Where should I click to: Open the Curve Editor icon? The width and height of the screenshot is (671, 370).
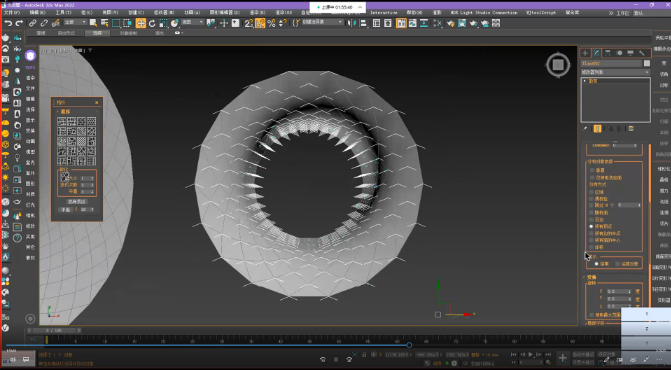coord(412,23)
